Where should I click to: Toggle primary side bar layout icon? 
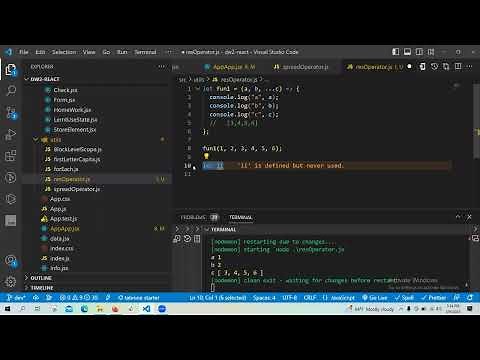(x=395, y=52)
